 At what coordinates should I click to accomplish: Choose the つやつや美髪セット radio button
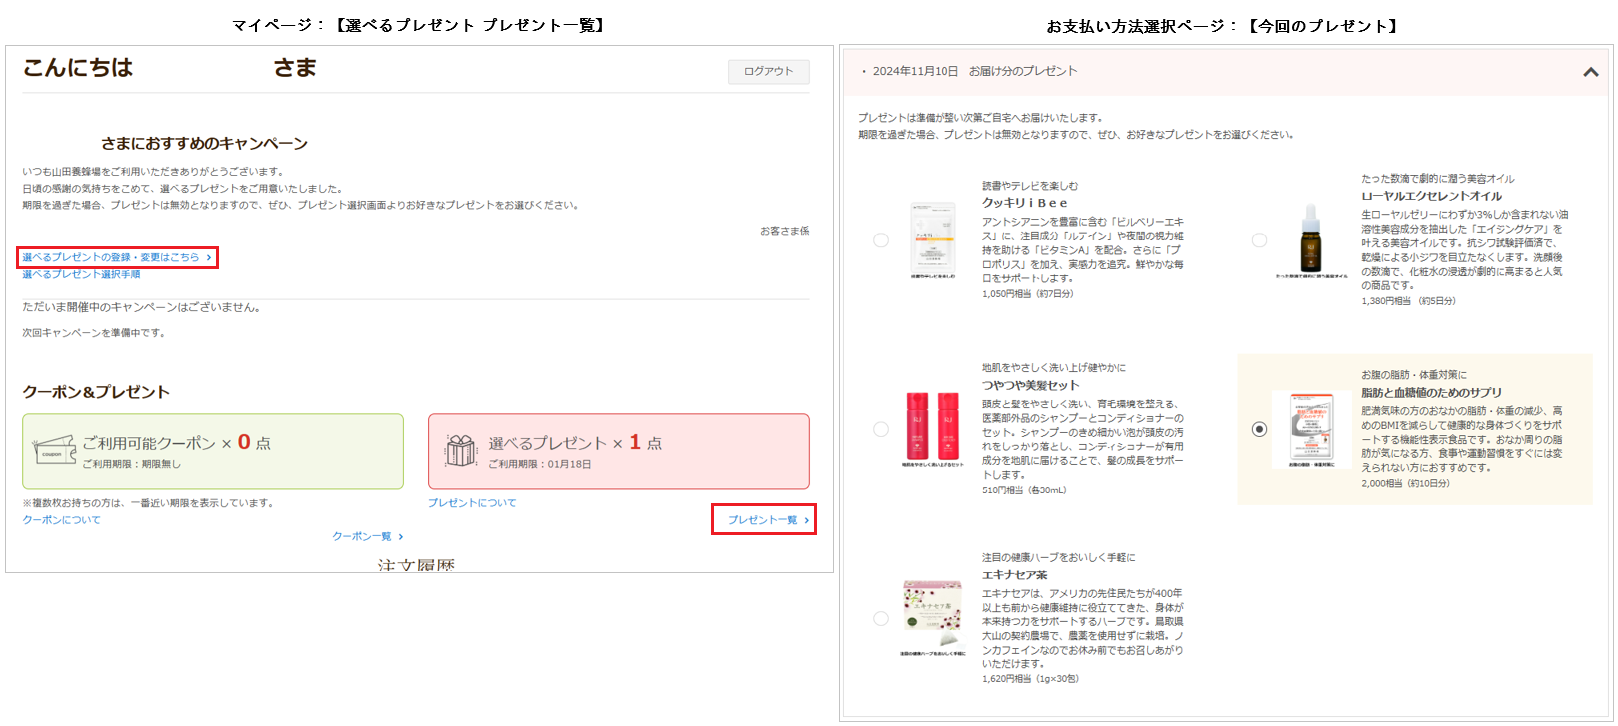pos(881,429)
